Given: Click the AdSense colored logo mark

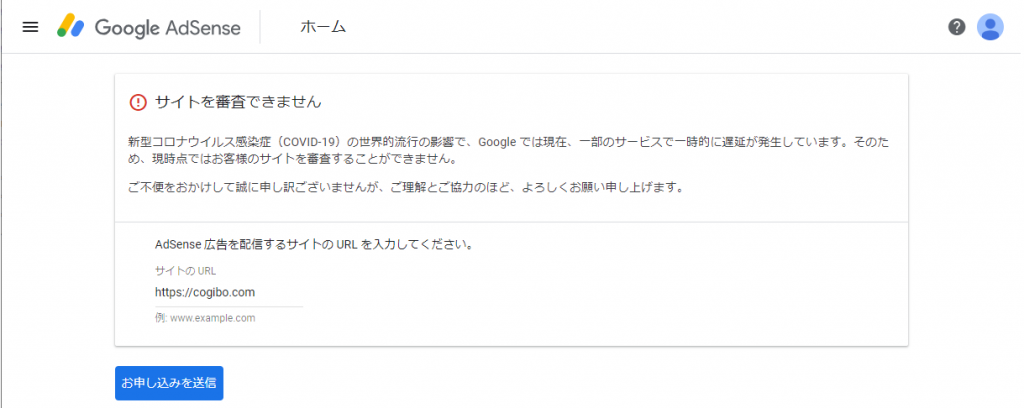Looking at the screenshot, I should coord(71,27).
